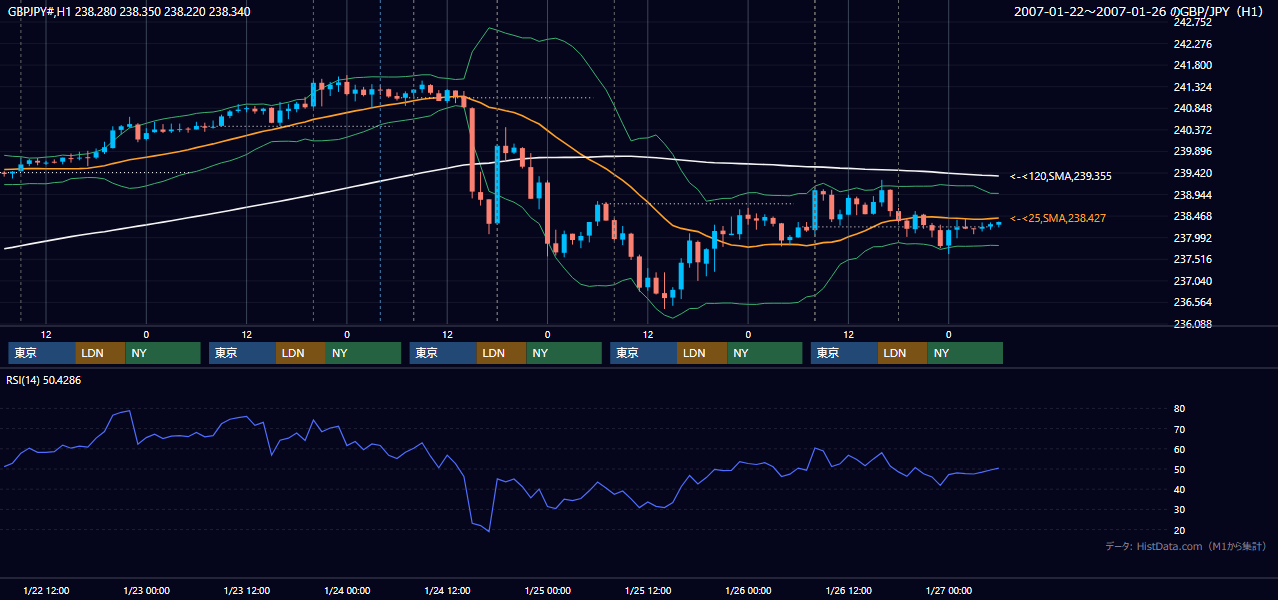Click price axis label 236.088
1278x600 pixels.
pyautogui.click(x=1193, y=324)
